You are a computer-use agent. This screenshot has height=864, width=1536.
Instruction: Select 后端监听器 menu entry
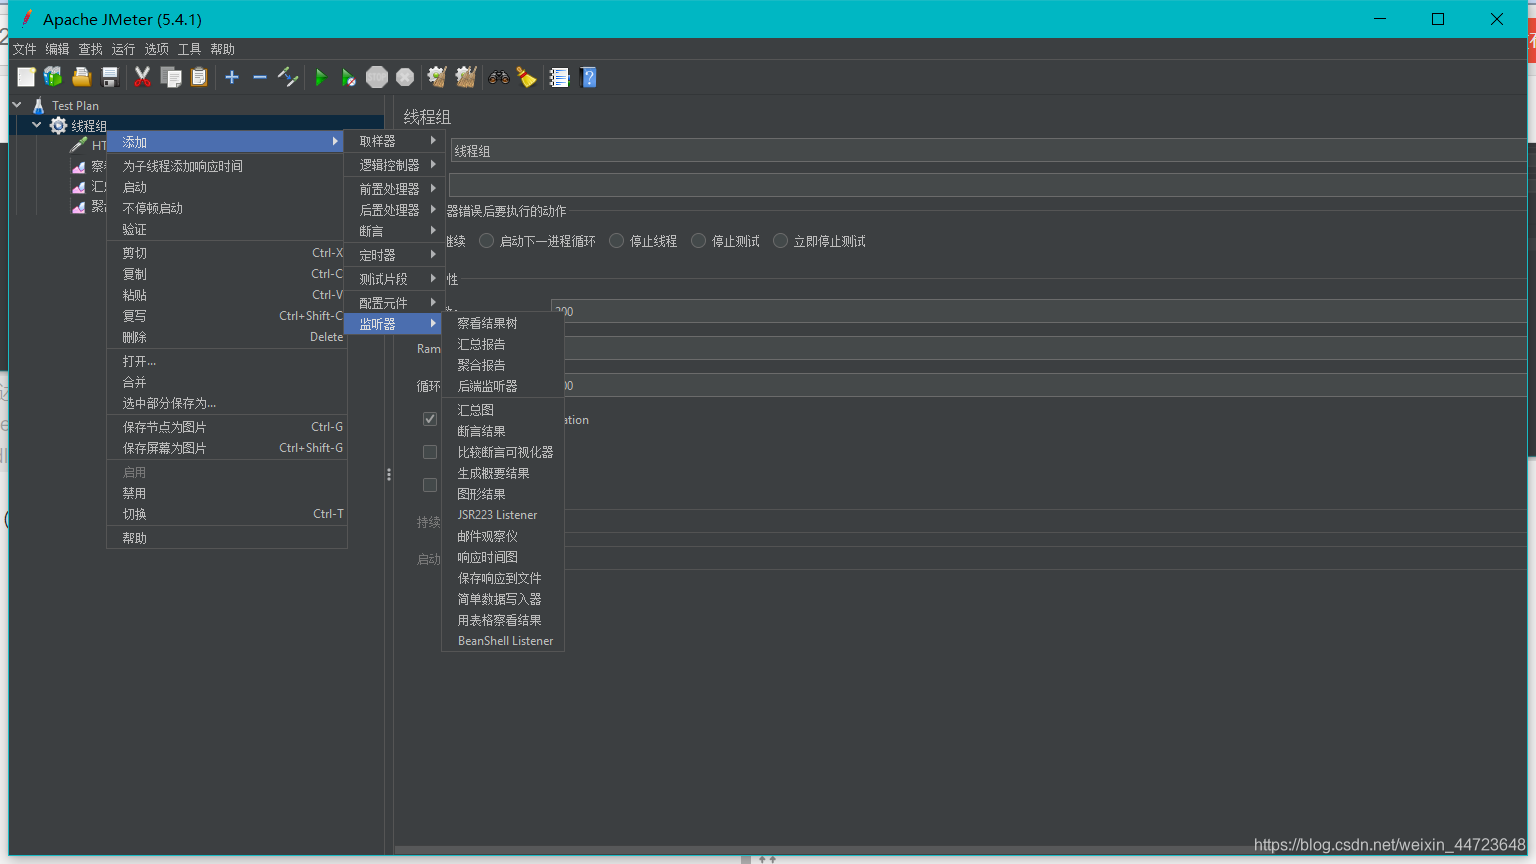tap(503, 386)
